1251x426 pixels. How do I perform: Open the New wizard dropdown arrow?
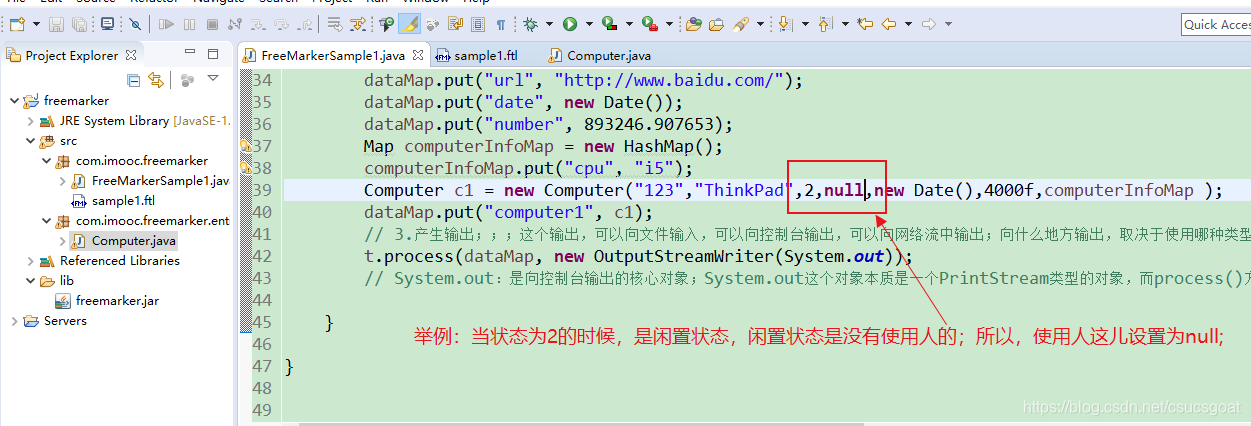click(36, 24)
